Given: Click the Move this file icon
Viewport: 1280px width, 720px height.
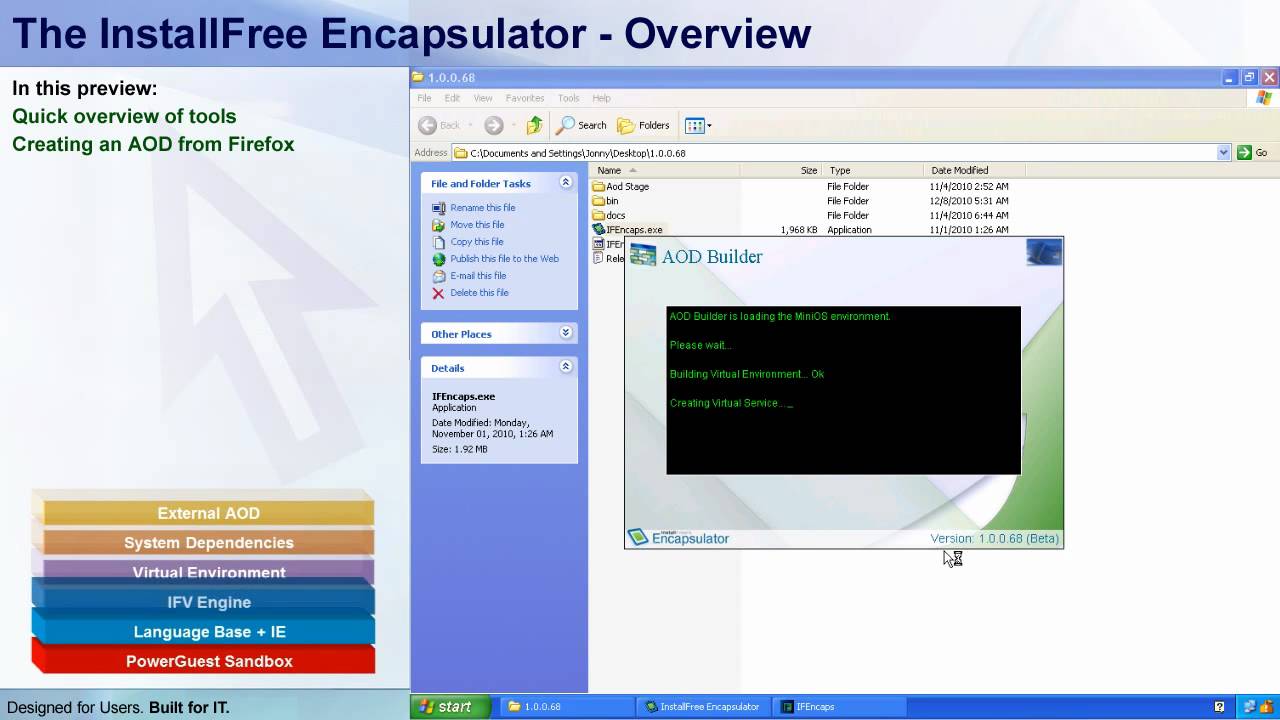Looking at the screenshot, I should click(438, 225).
